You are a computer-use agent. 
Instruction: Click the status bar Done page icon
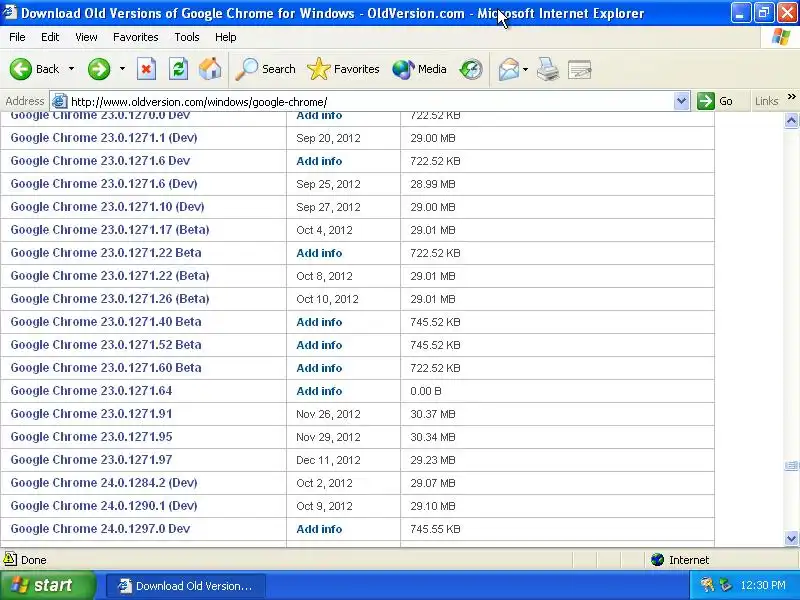10,559
